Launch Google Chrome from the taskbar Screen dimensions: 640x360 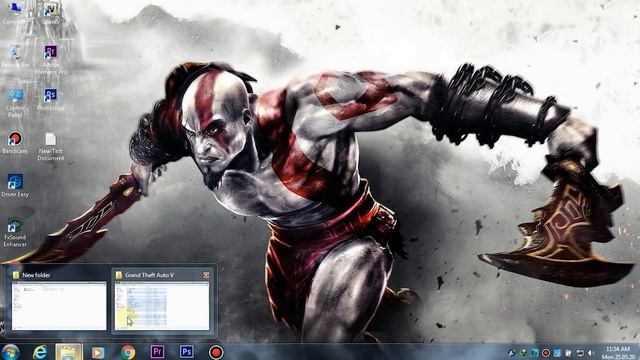point(128,352)
